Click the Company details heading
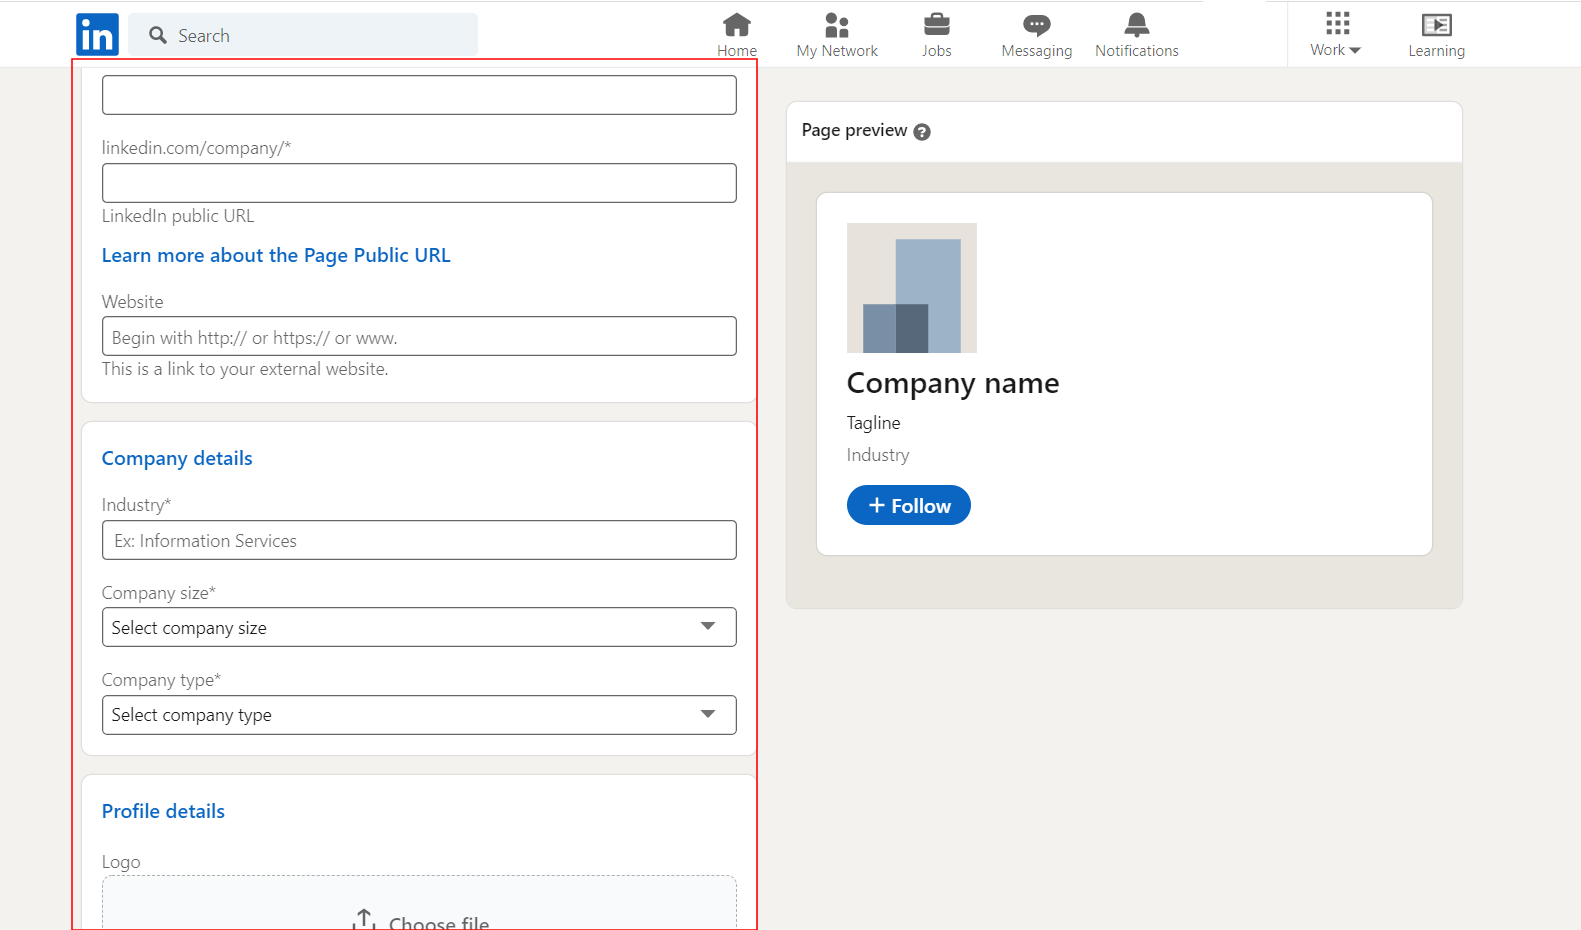 (177, 458)
